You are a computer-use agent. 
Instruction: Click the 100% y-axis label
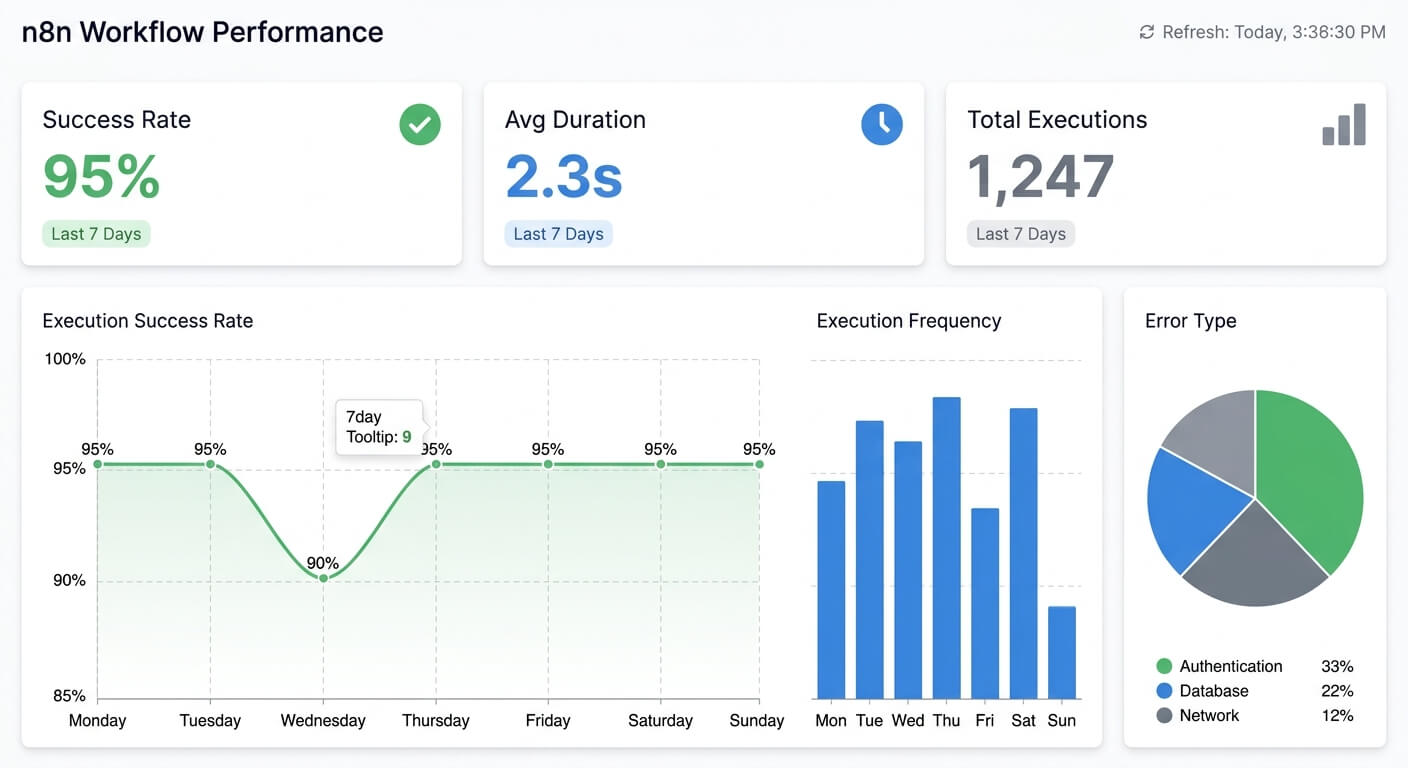(65, 359)
